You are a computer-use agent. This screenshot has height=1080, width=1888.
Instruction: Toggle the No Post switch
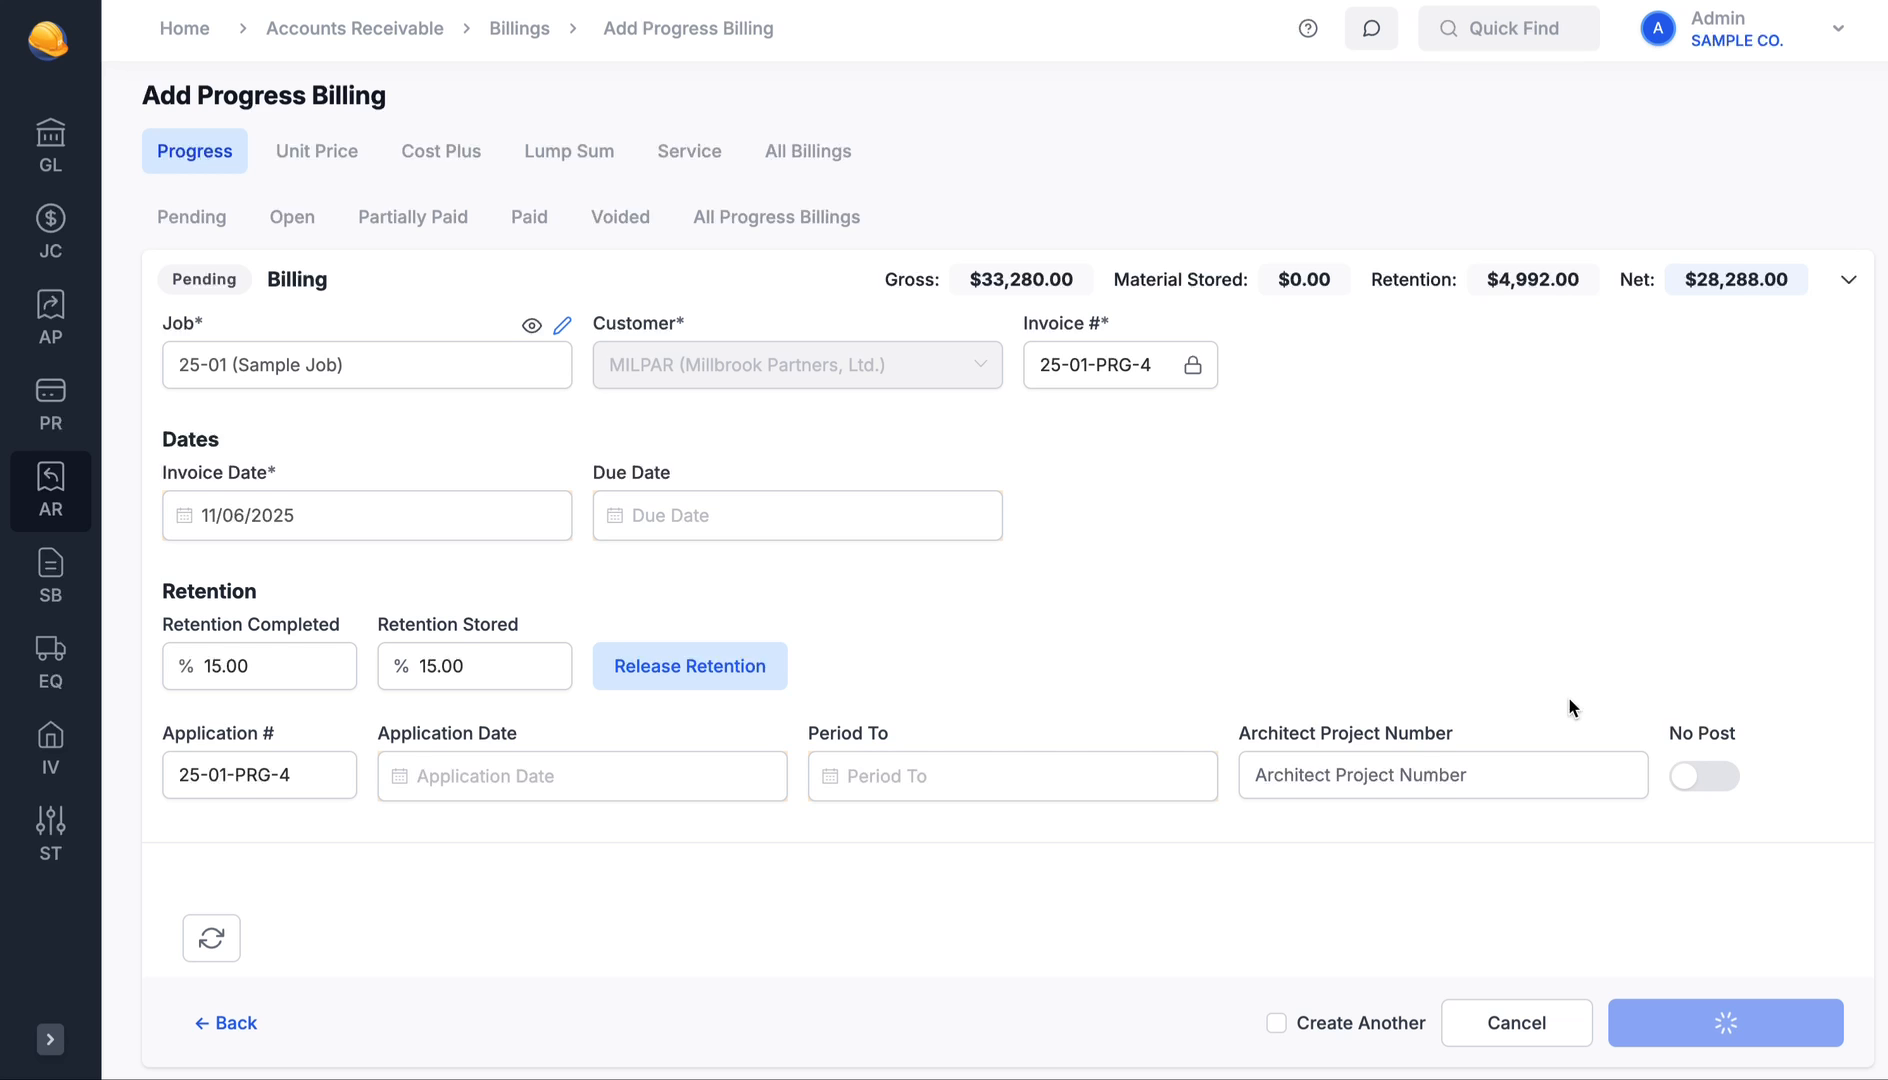1703,776
